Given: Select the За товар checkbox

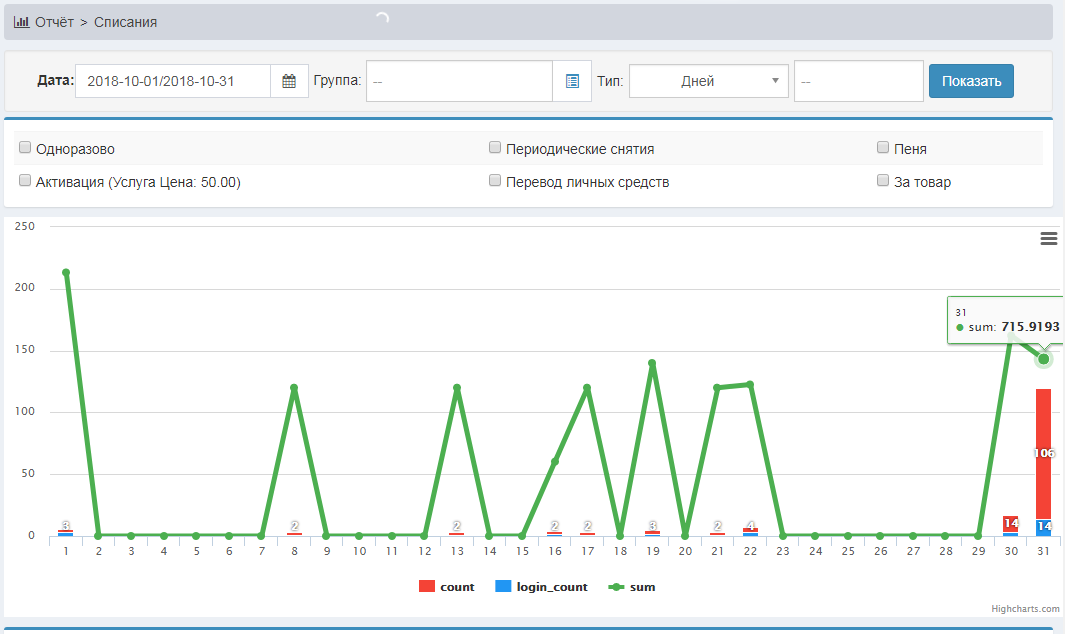Looking at the screenshot, I should point(883,181).
